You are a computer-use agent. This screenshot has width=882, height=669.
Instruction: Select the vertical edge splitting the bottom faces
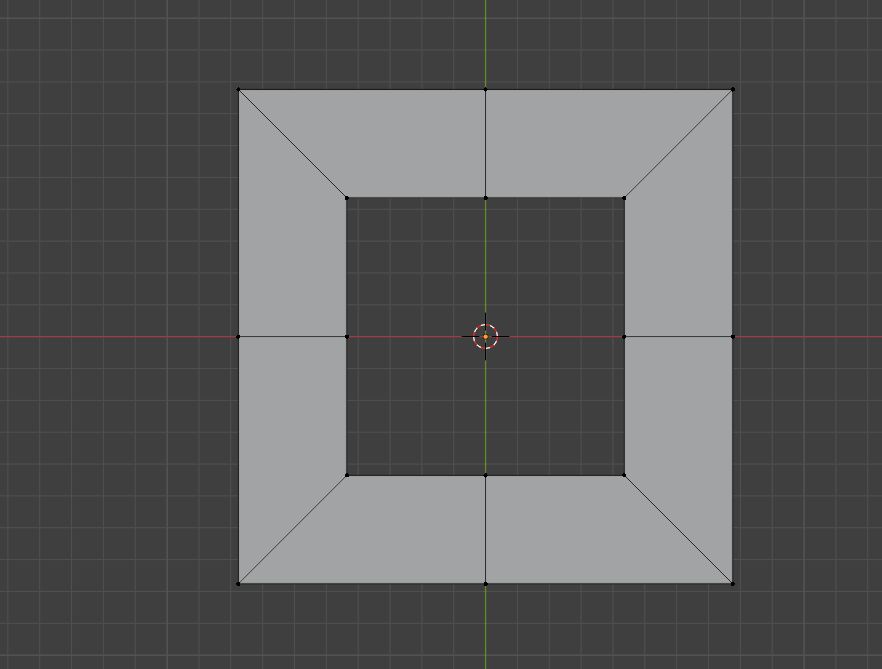pyautogui.click(x=485, y=529)
